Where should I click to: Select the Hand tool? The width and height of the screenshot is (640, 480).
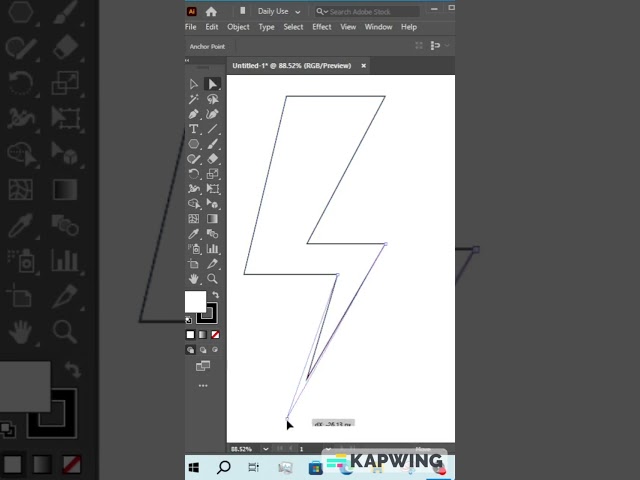193,279
